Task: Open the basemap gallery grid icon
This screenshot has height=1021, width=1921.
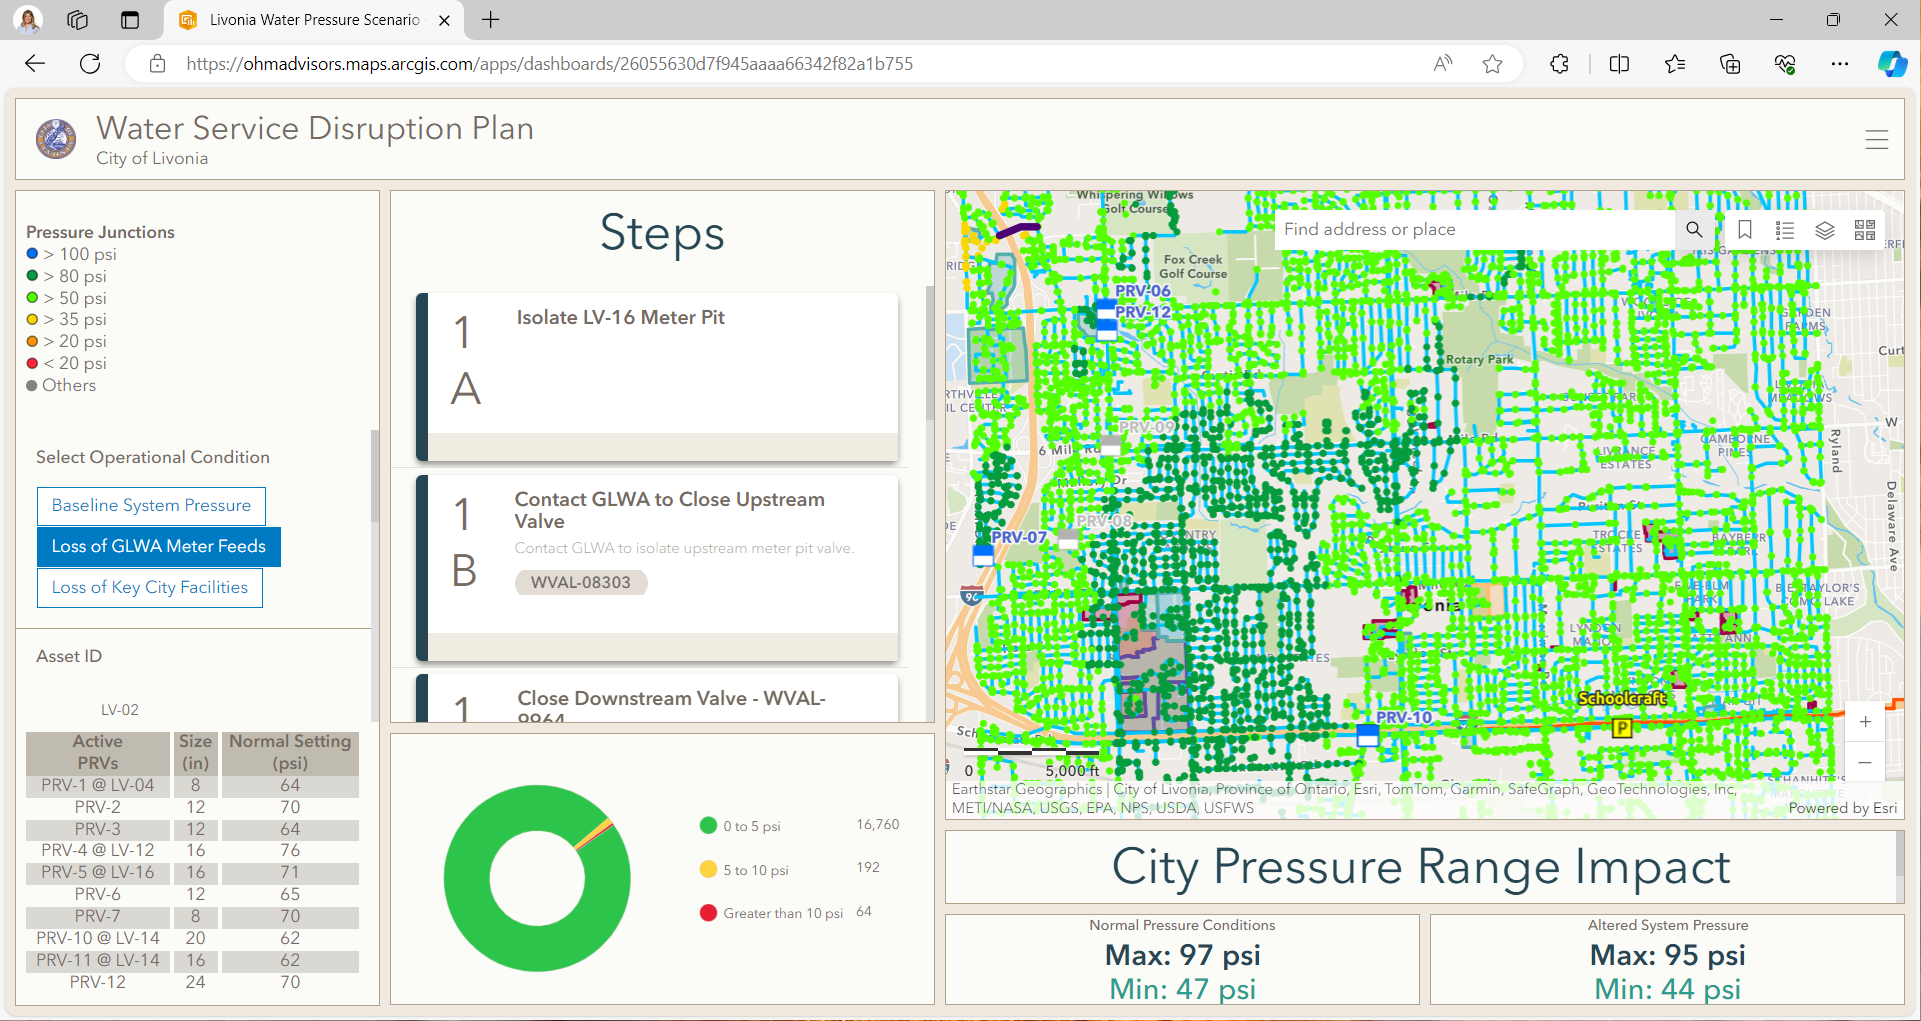Action: coord(1865,230)
